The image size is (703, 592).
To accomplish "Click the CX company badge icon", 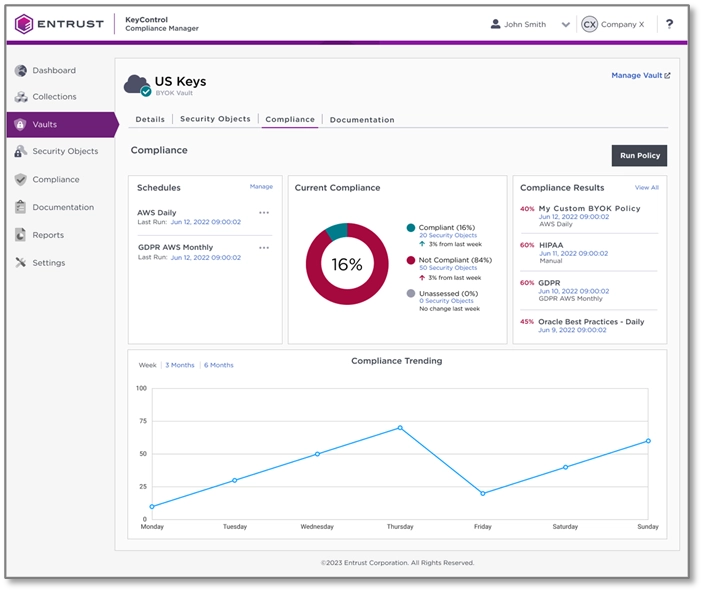I will click(589, 24).
